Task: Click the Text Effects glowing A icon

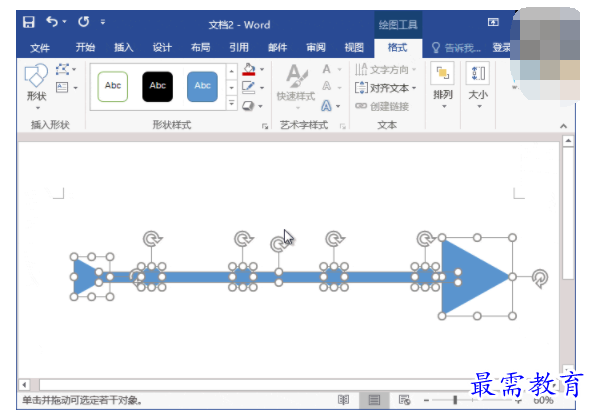Action: pyautogui.click(x=327, y=106)
